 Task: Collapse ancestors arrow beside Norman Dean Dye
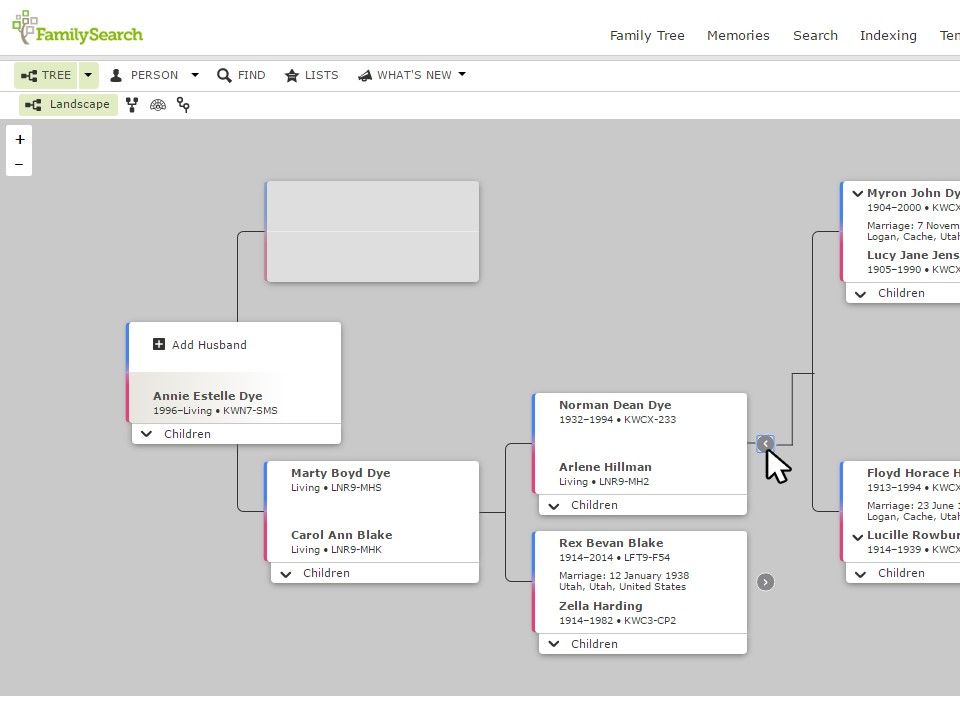click(x=765, y=444)
